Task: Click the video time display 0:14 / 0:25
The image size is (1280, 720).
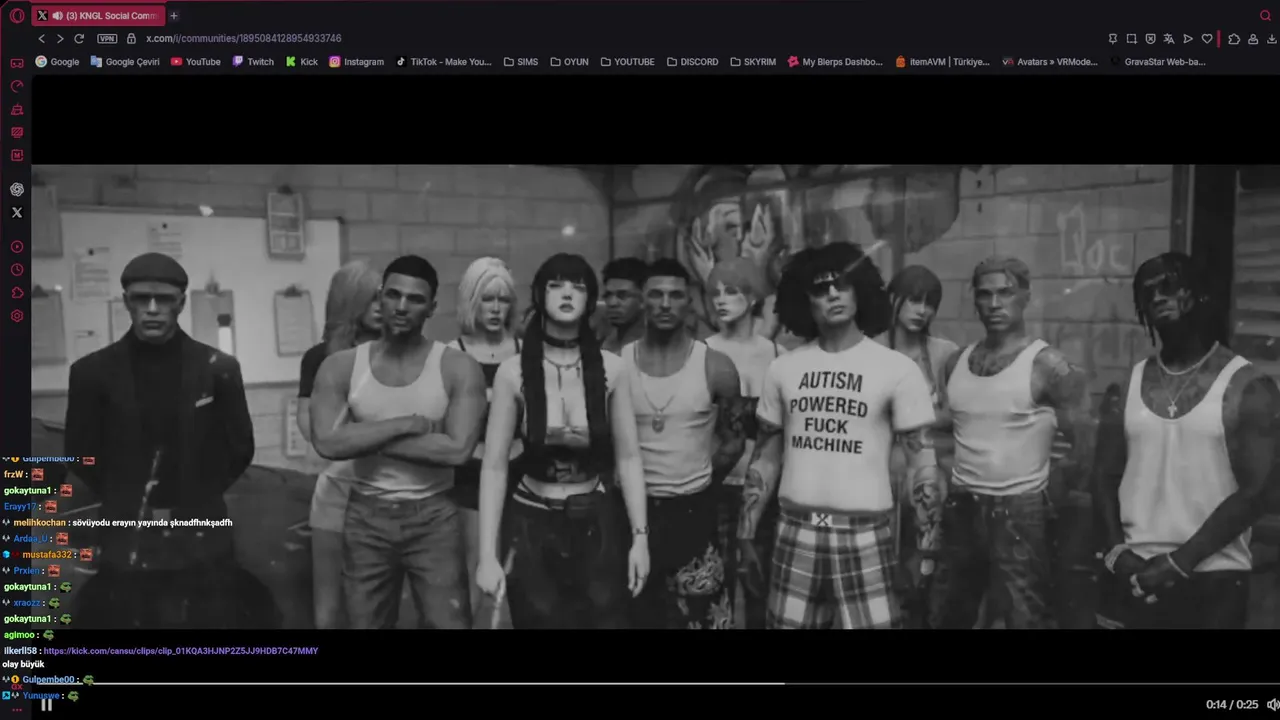Action: tap(1232, 704)
